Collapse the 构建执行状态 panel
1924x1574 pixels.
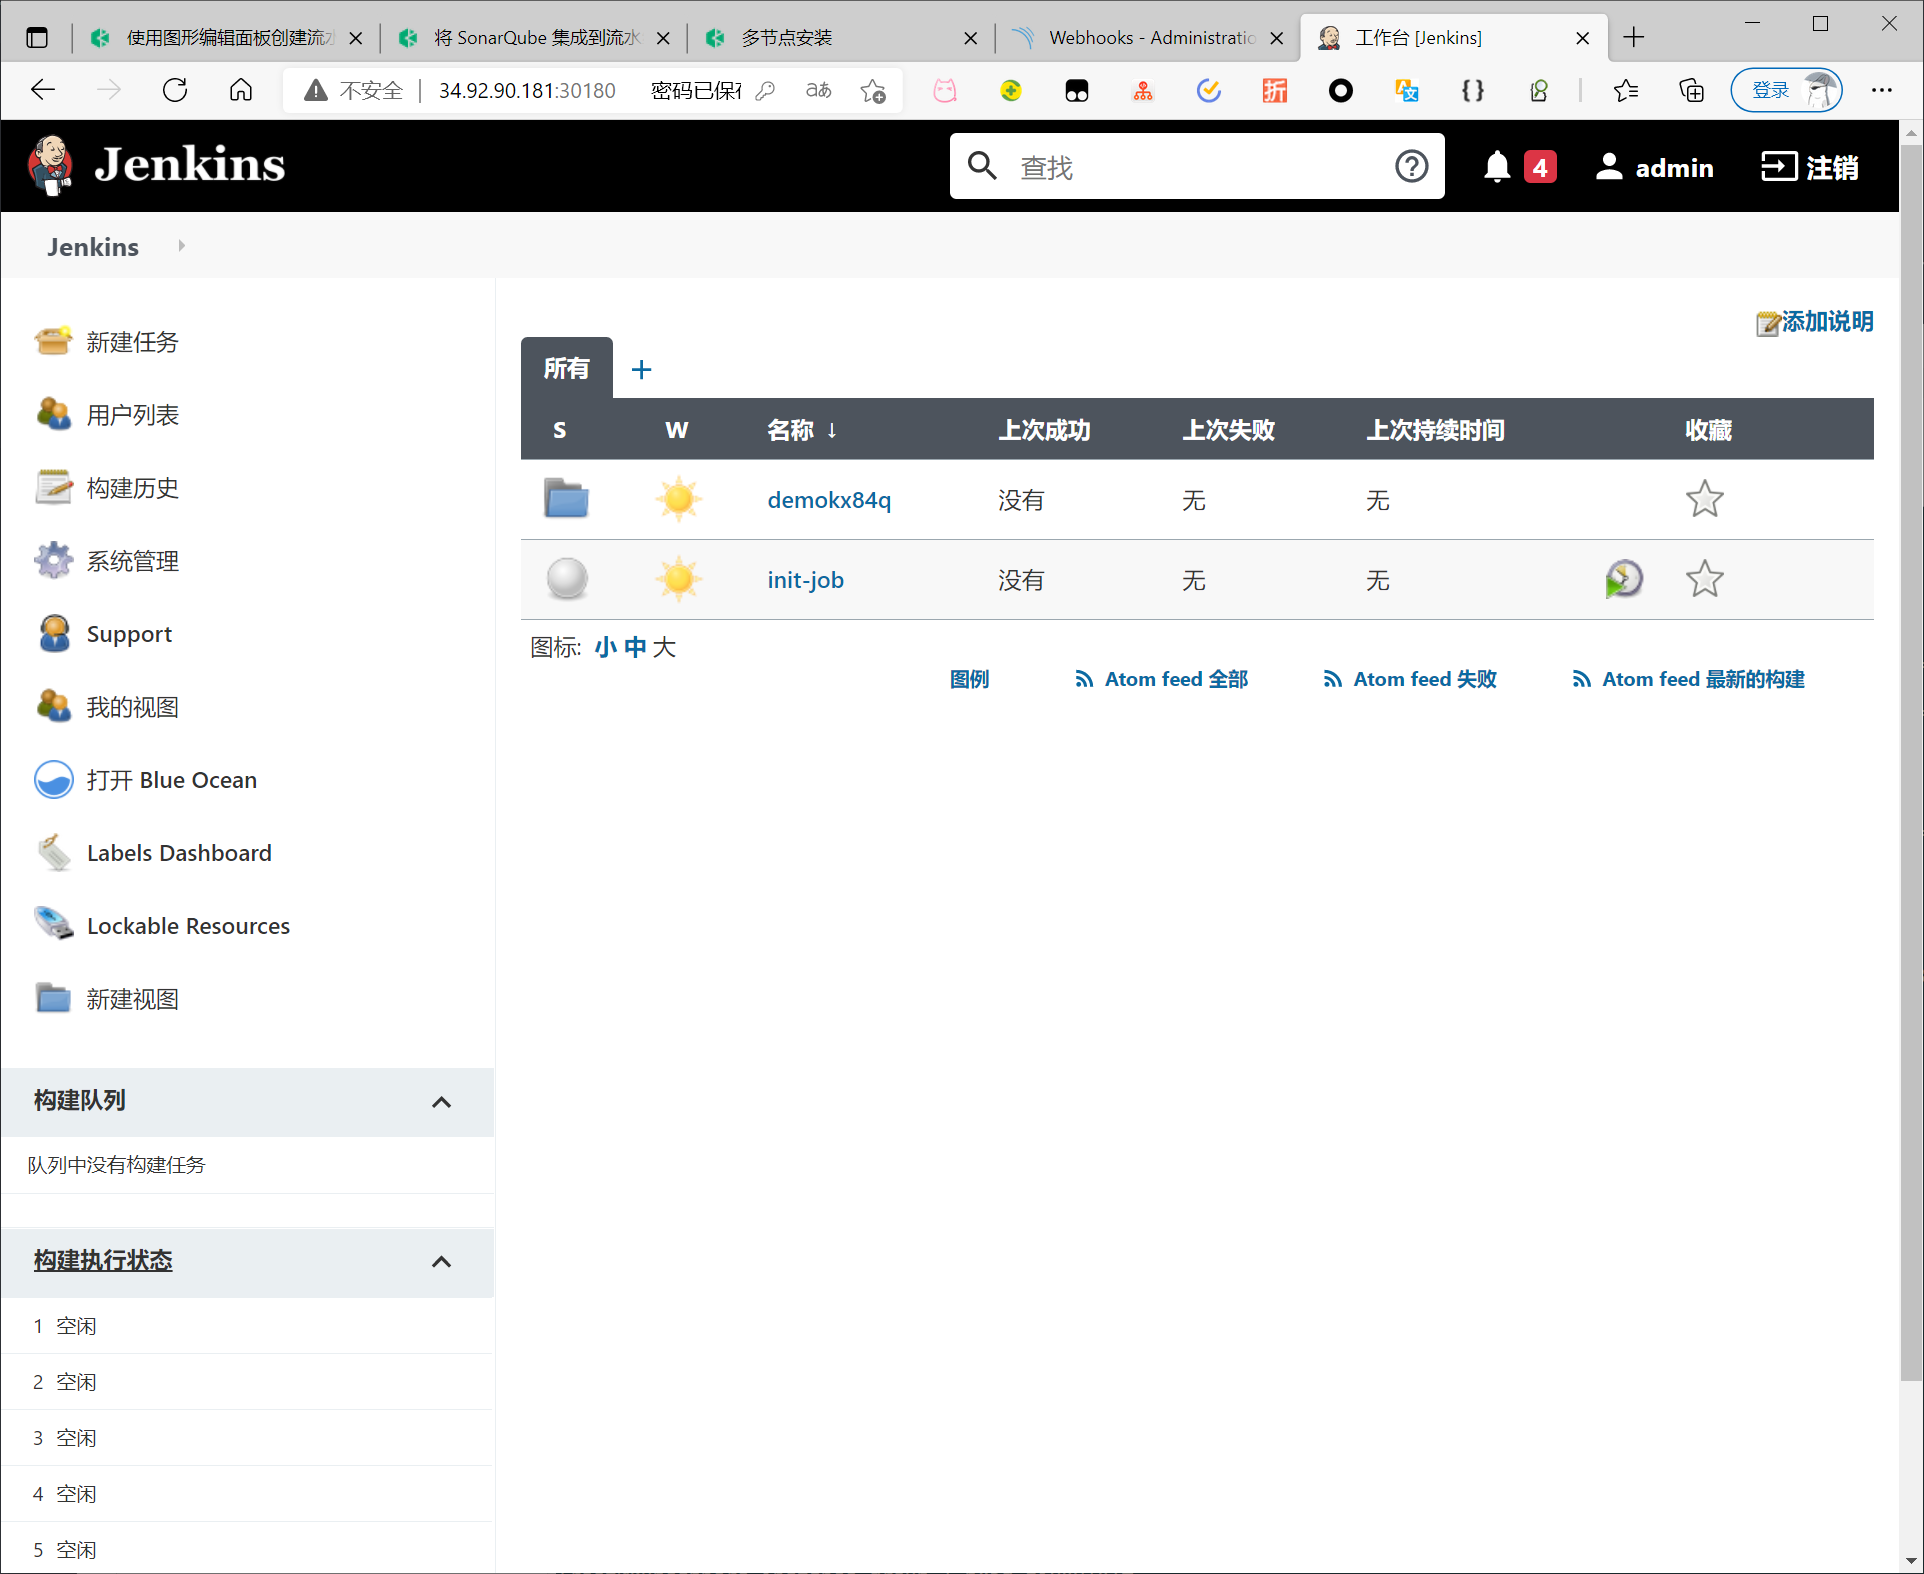coord(441,1261)
